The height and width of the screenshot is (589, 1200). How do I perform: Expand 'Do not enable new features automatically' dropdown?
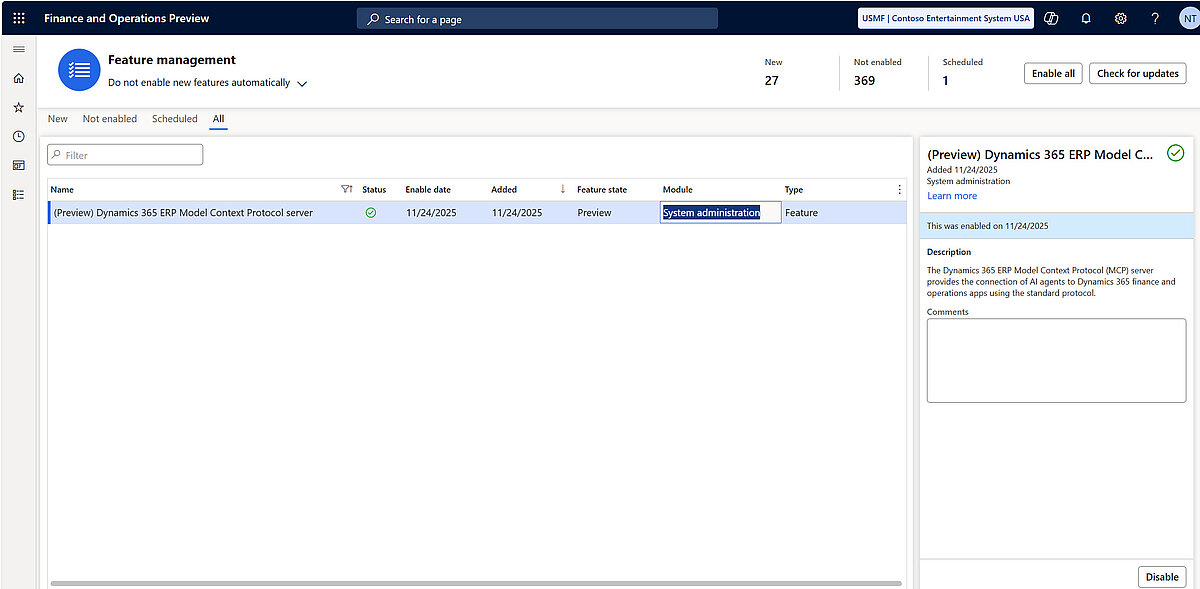point(302,84)
